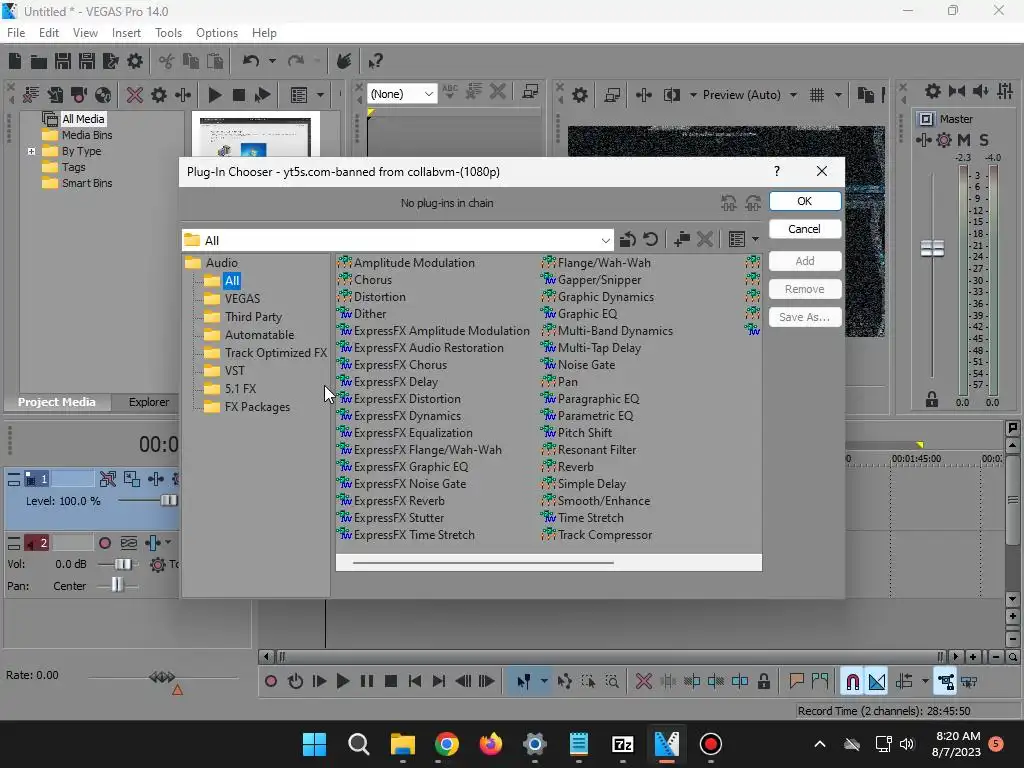Open the Tools menu
This screenshot has width=1024, height=768.
tap(168, 33)
